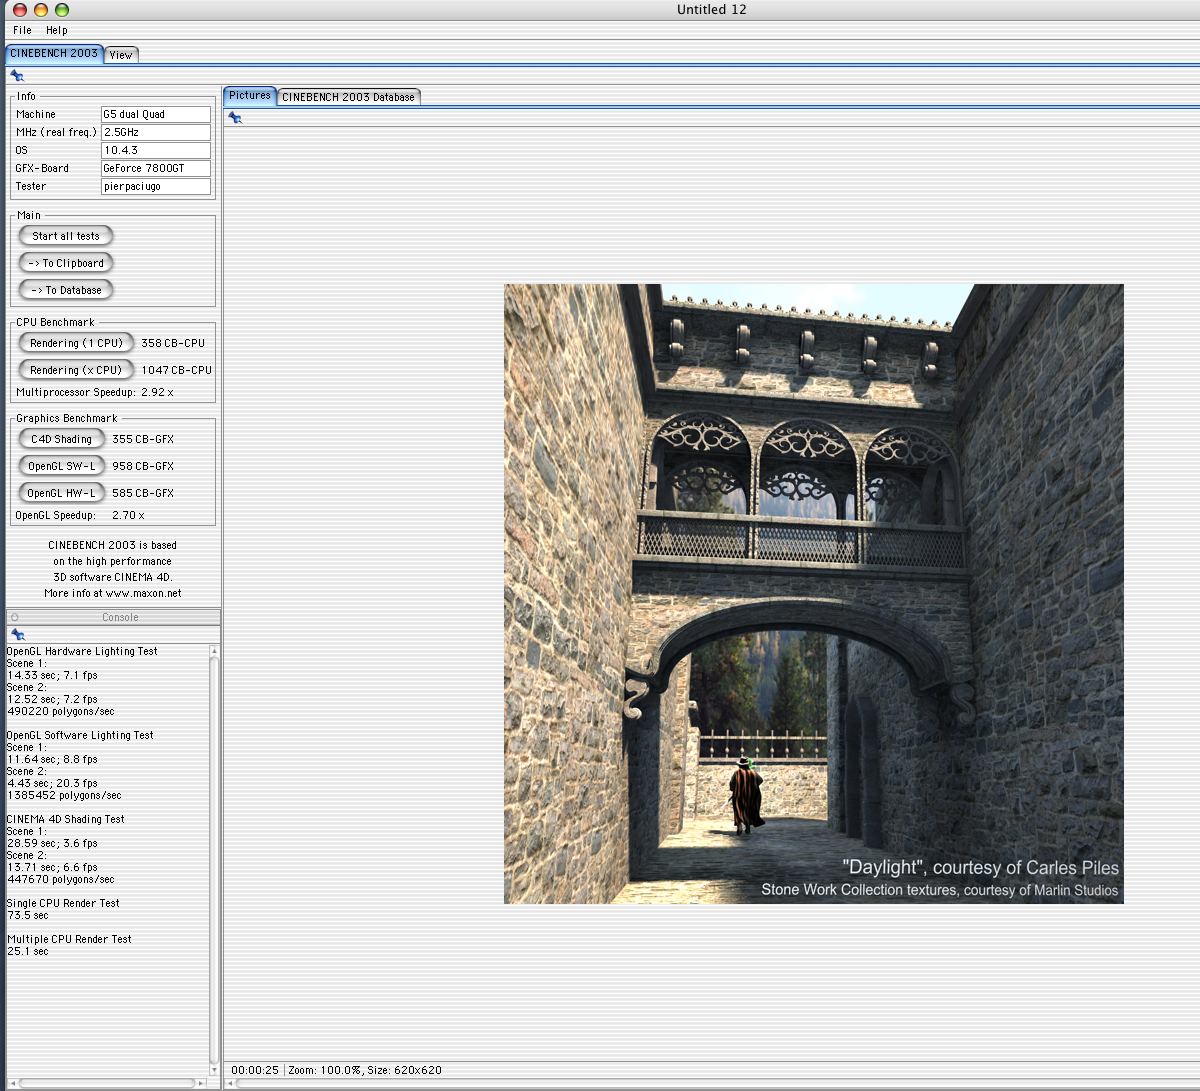Open the CINEBENCH 2003 Database tab
Screen dimensions: 1200x1091
click(x=348, y=97)
